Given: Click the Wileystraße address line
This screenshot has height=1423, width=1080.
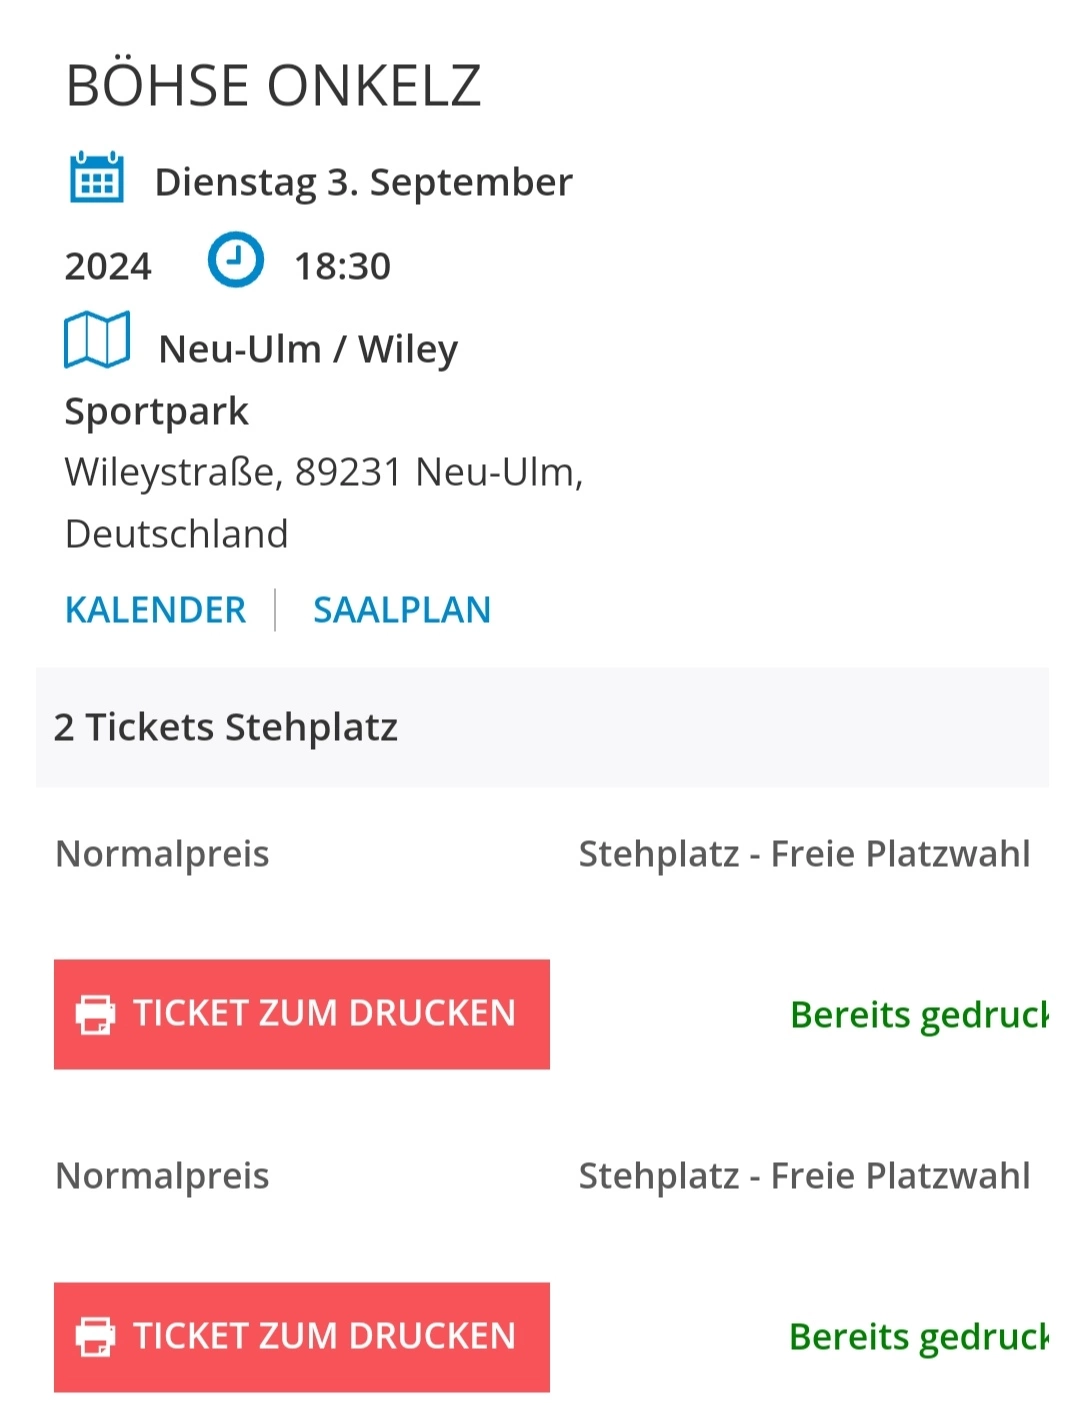Looking at the screenshot, I should [324, 473].
